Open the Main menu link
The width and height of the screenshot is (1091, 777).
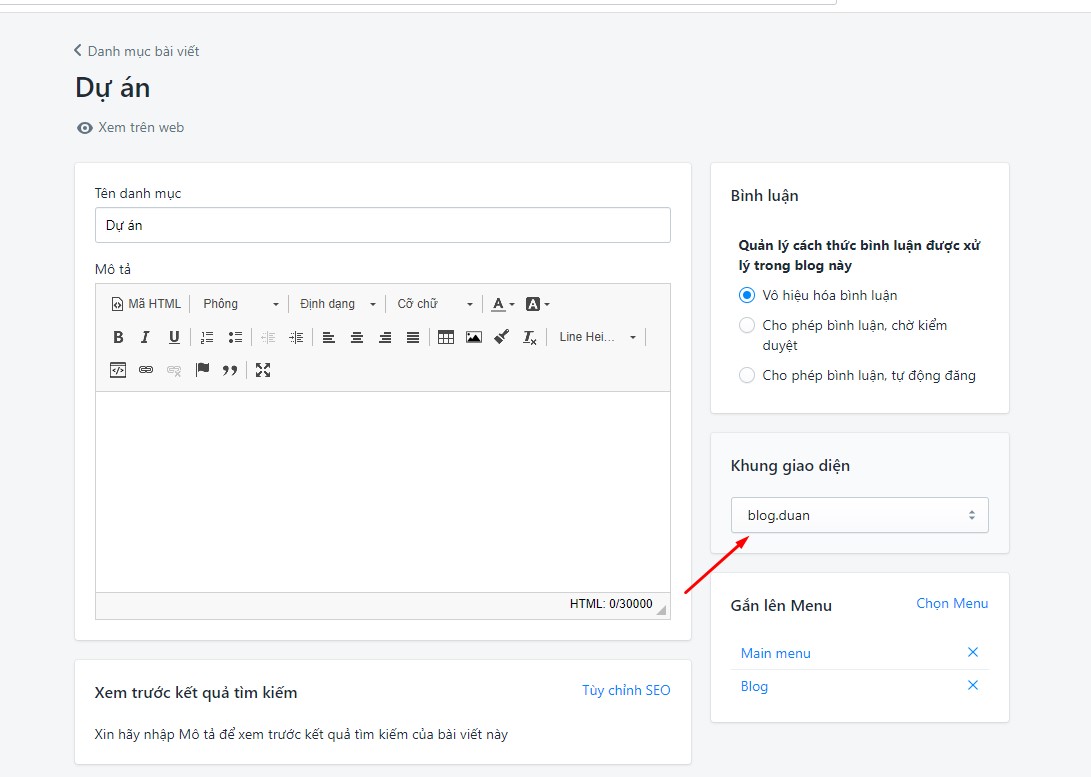776,653
